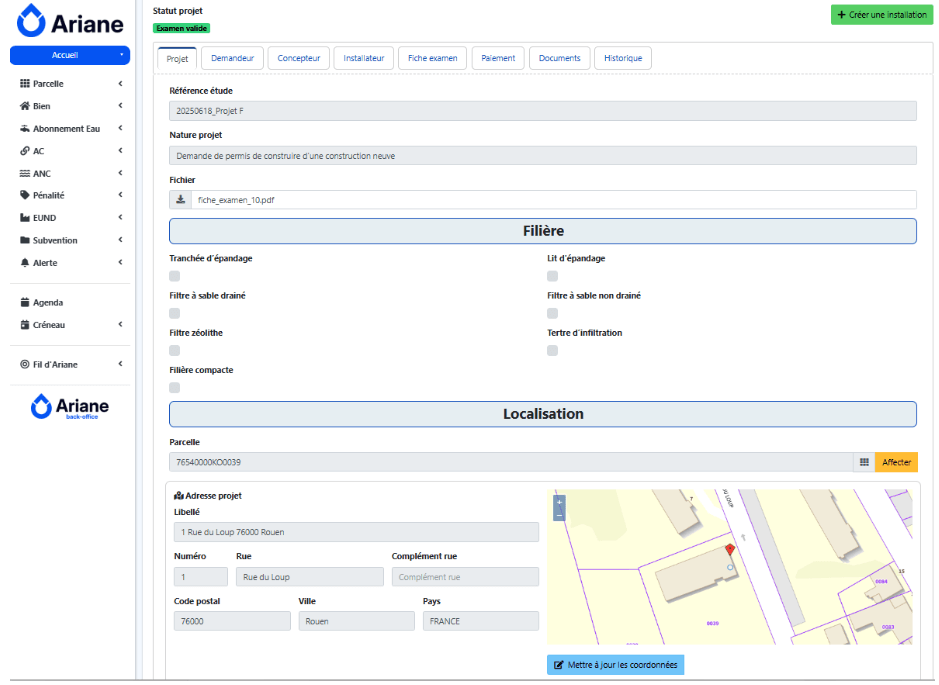Viewport: 939px width, 685px height.
Task: Click the Alerte bell icon in sidebar
Action: [25, 263]
